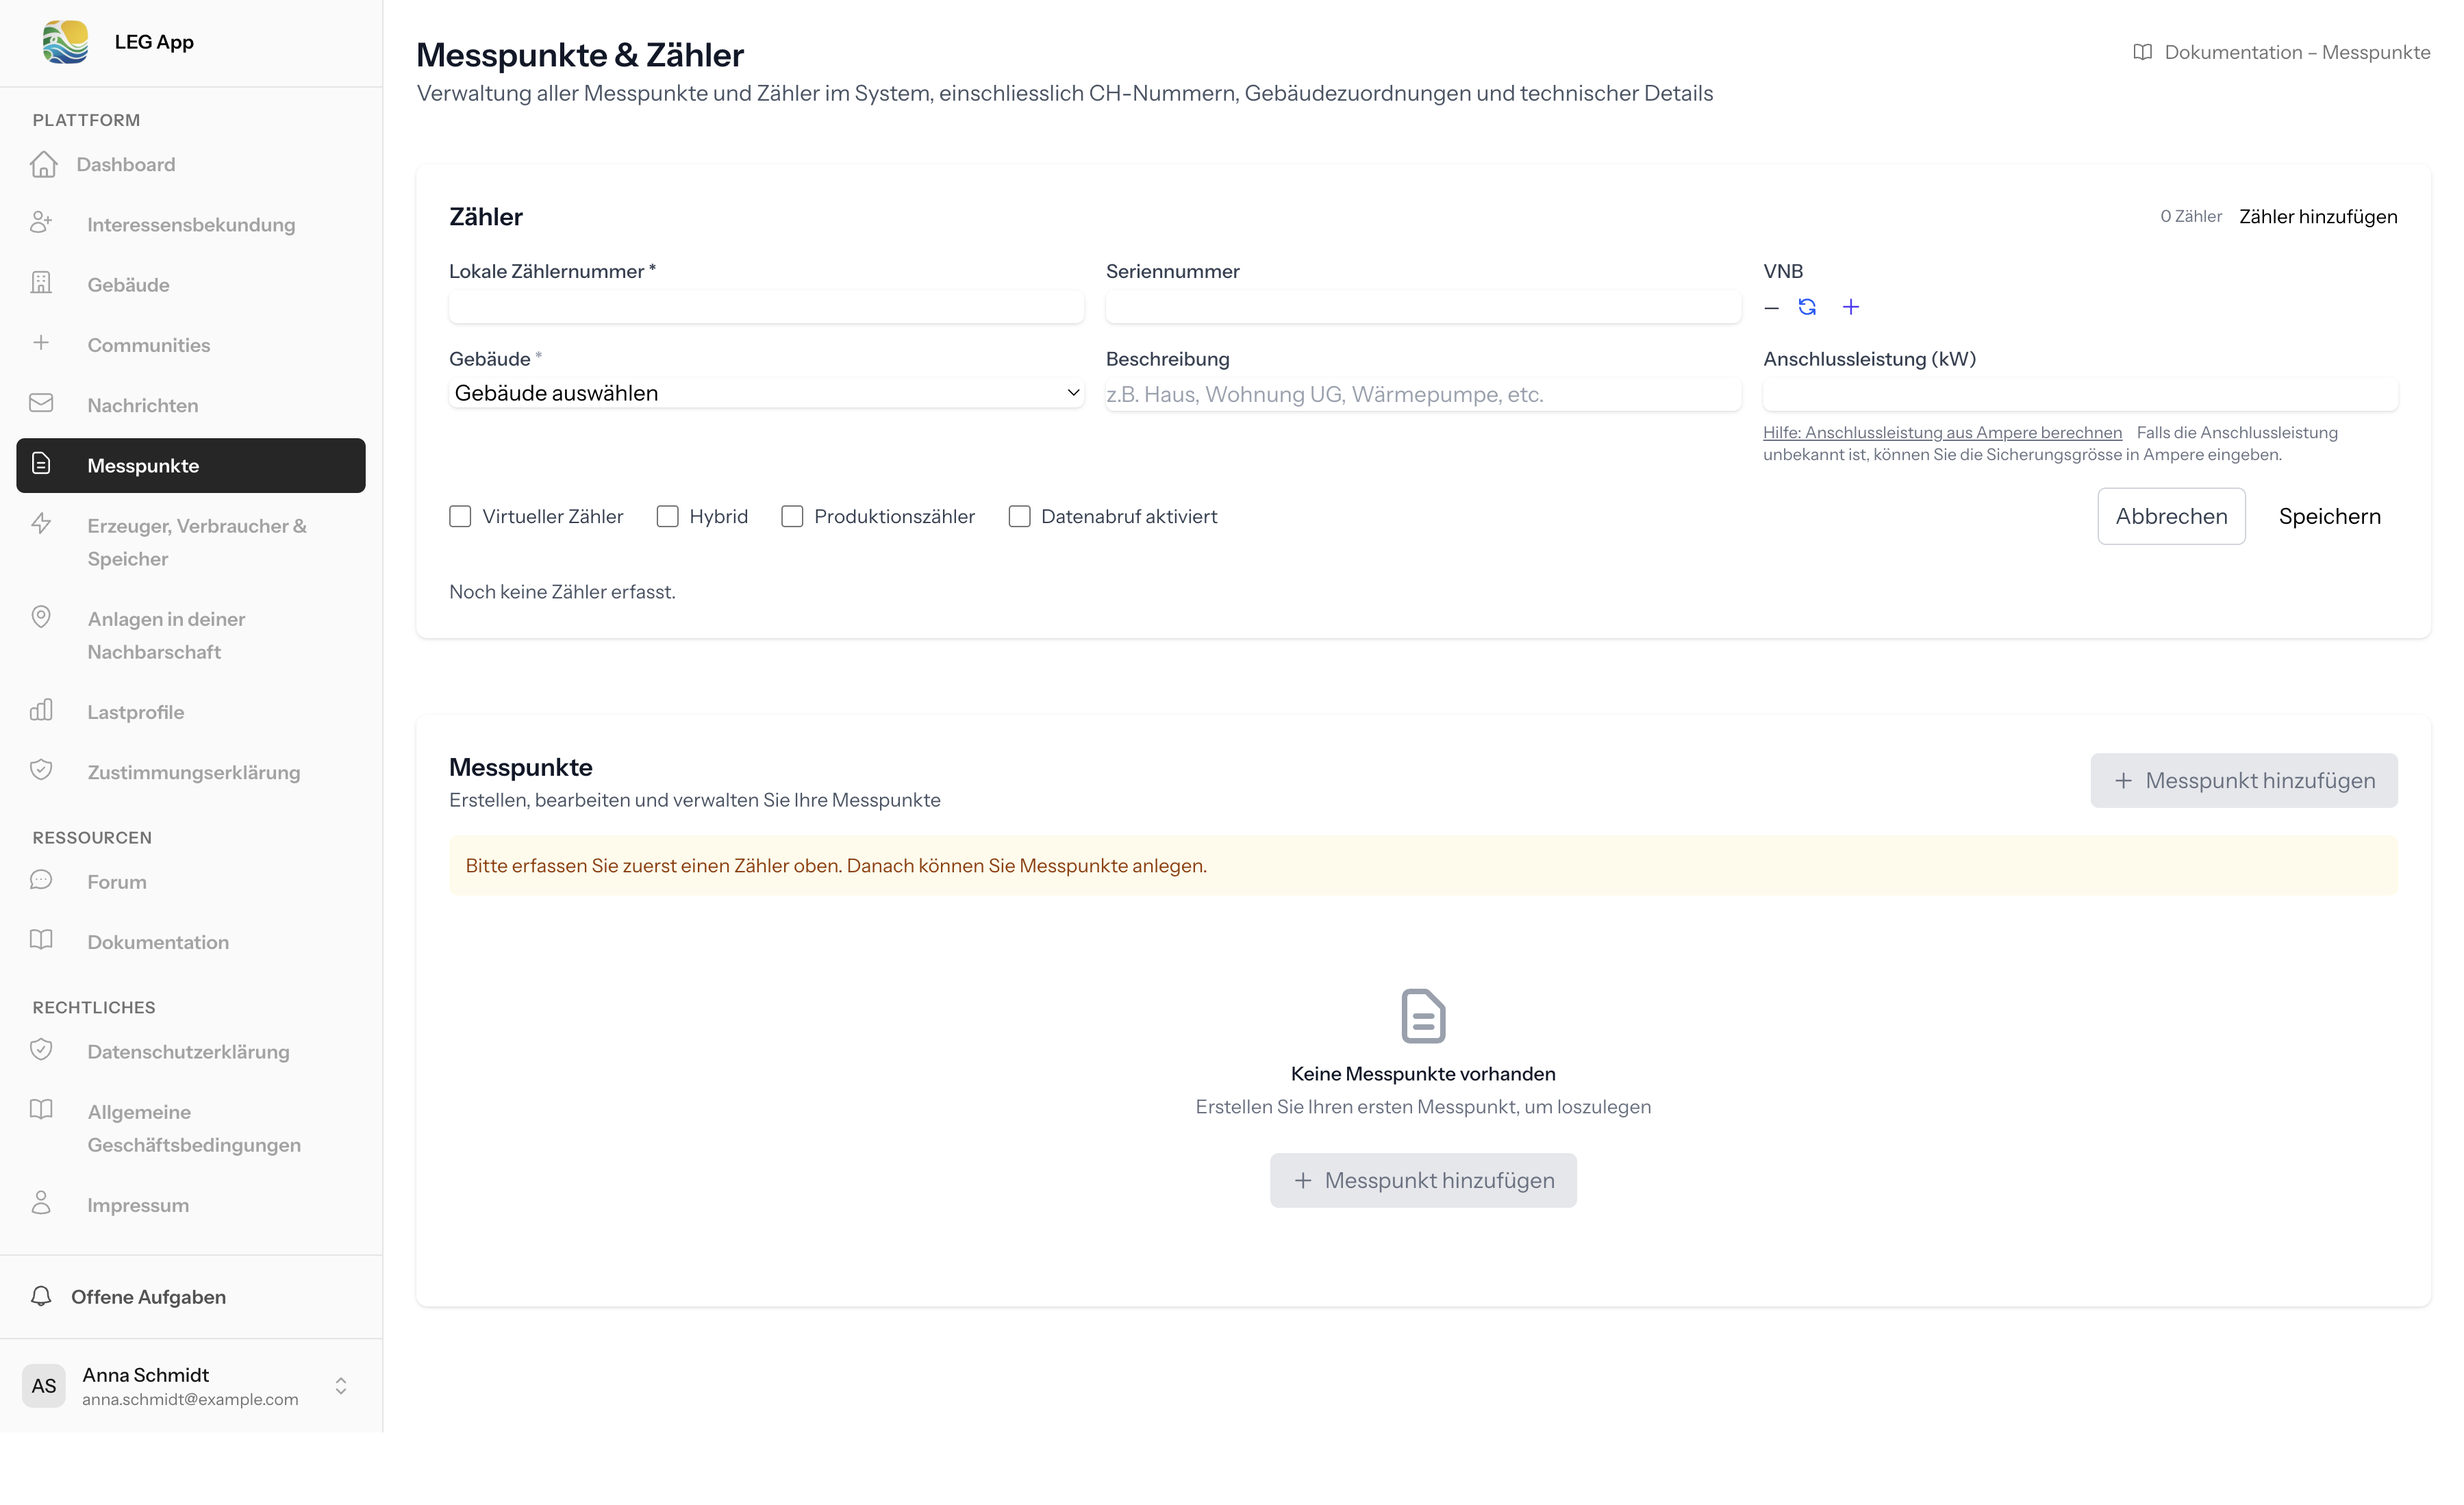Click the VNB refresh icon
2464x1505 pixels.
tap(1806, 307)
